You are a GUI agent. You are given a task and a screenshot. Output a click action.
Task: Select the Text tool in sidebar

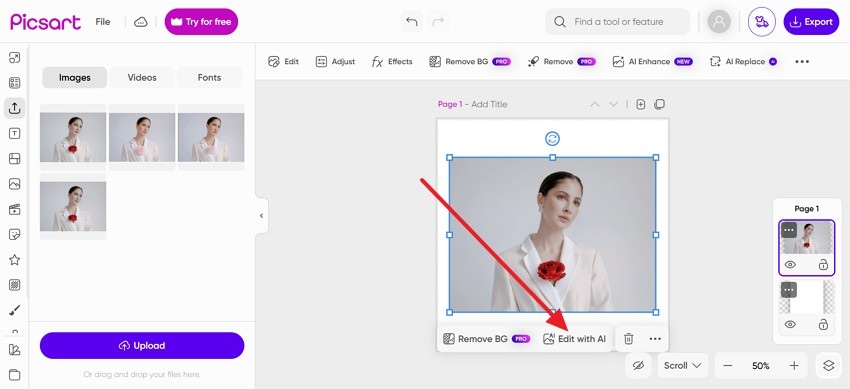click(x=15, y=134)
